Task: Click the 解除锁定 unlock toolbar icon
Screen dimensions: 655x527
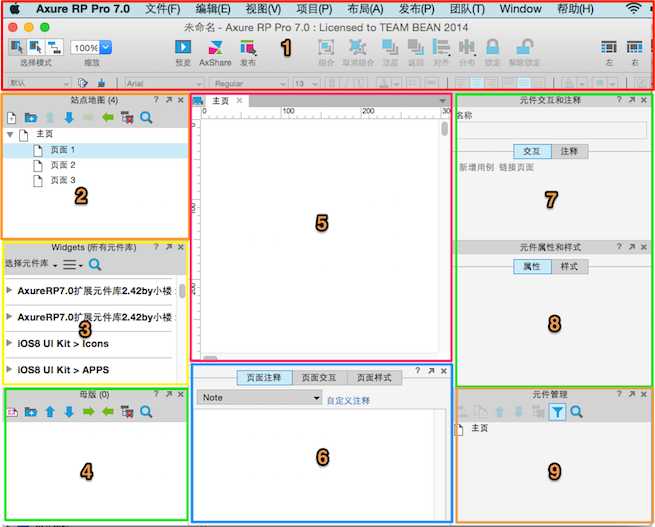Action: pyautogui.click(x=524, y=47)
